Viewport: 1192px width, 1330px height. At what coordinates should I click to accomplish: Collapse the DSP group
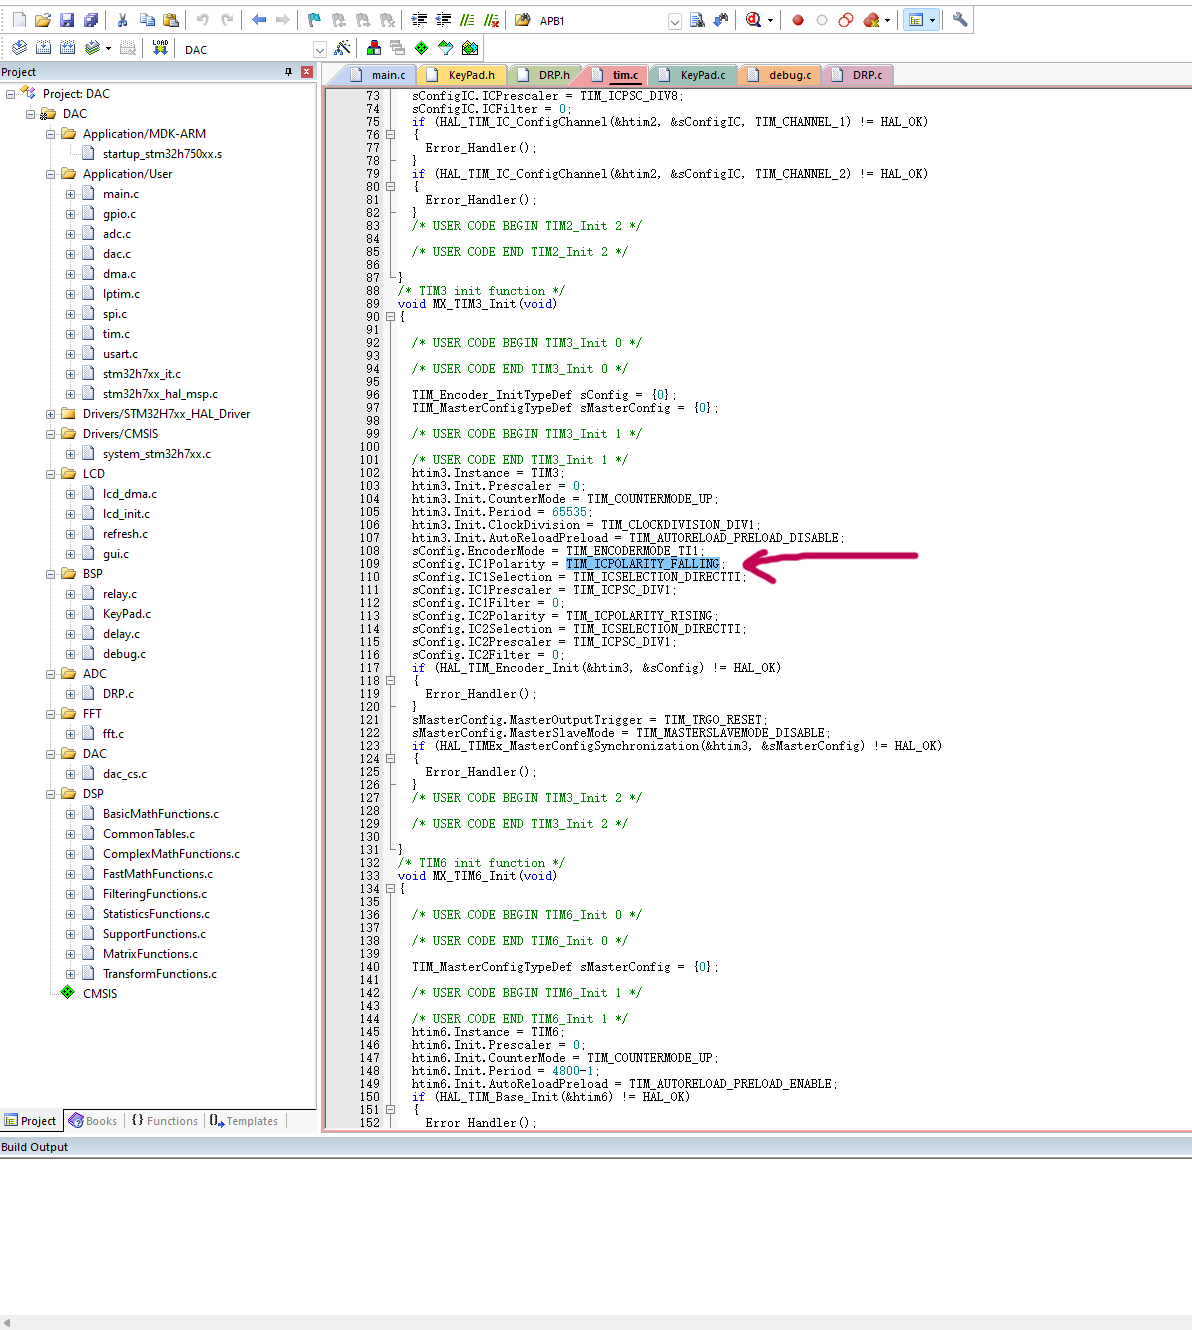[x=51, y=794]
